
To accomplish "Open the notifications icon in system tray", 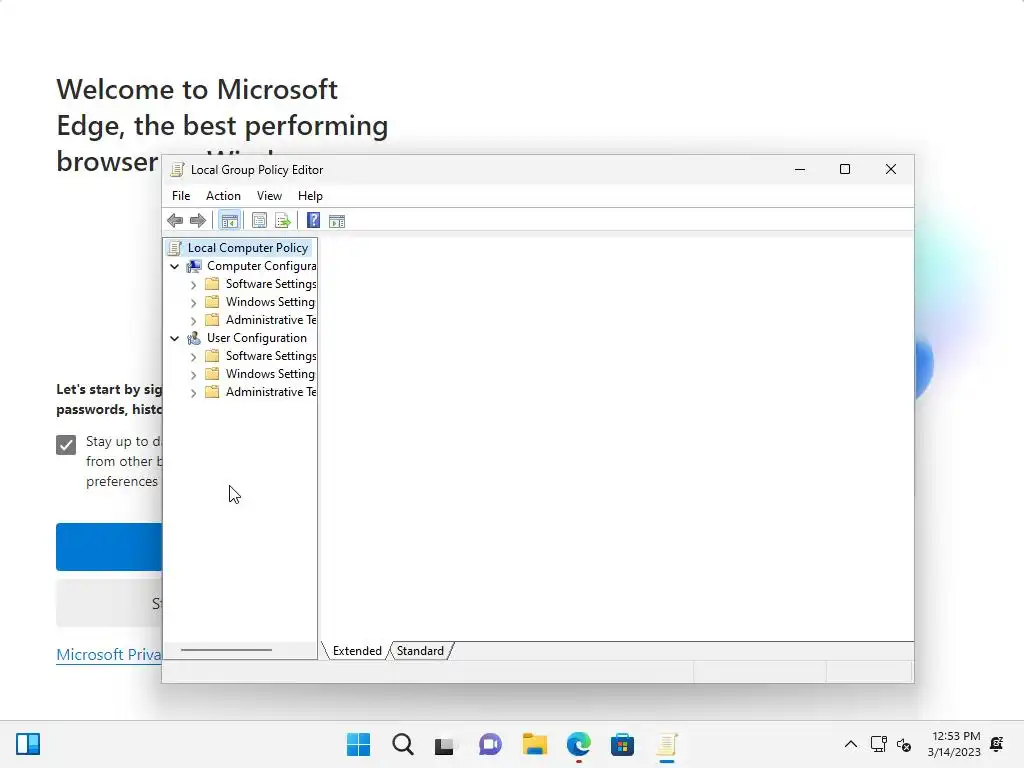I will coord(997,744).
